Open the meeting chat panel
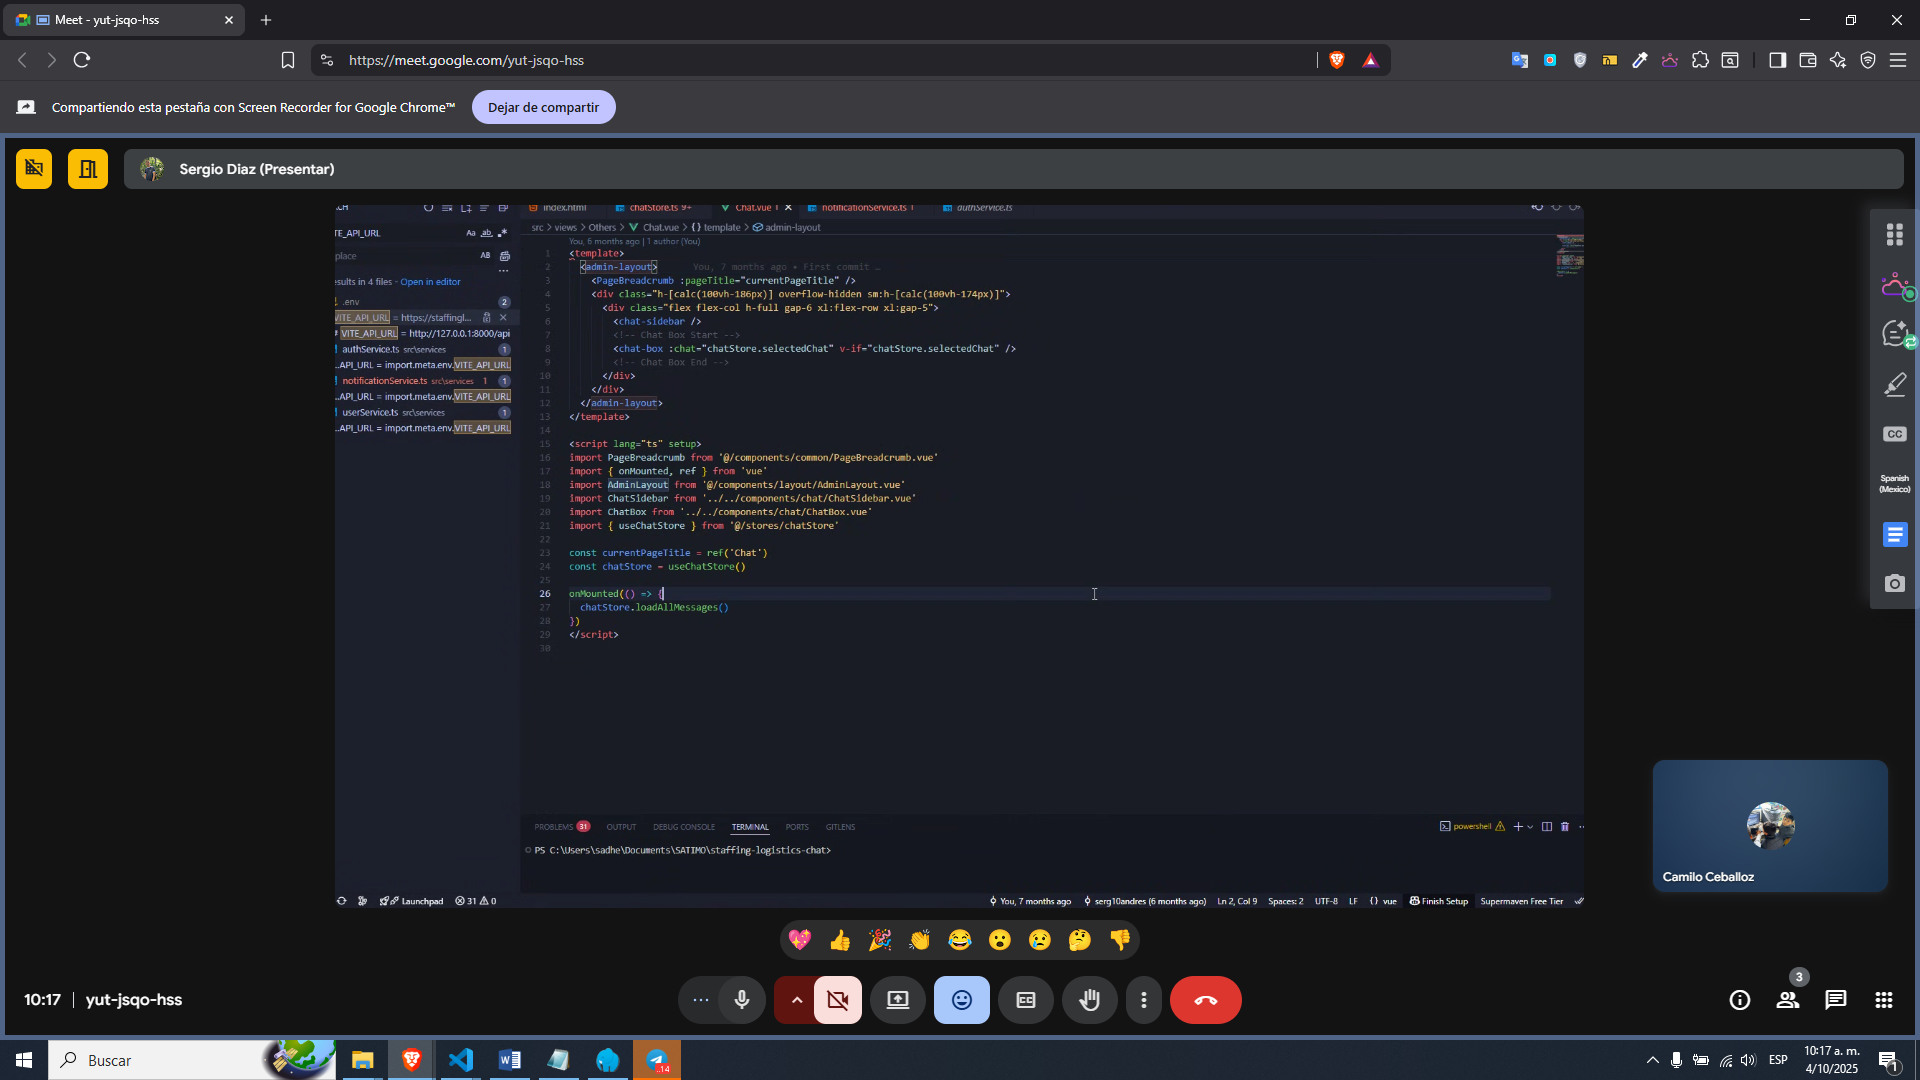Screen dimensions: 1920x1080 tap(1835, 1000)
